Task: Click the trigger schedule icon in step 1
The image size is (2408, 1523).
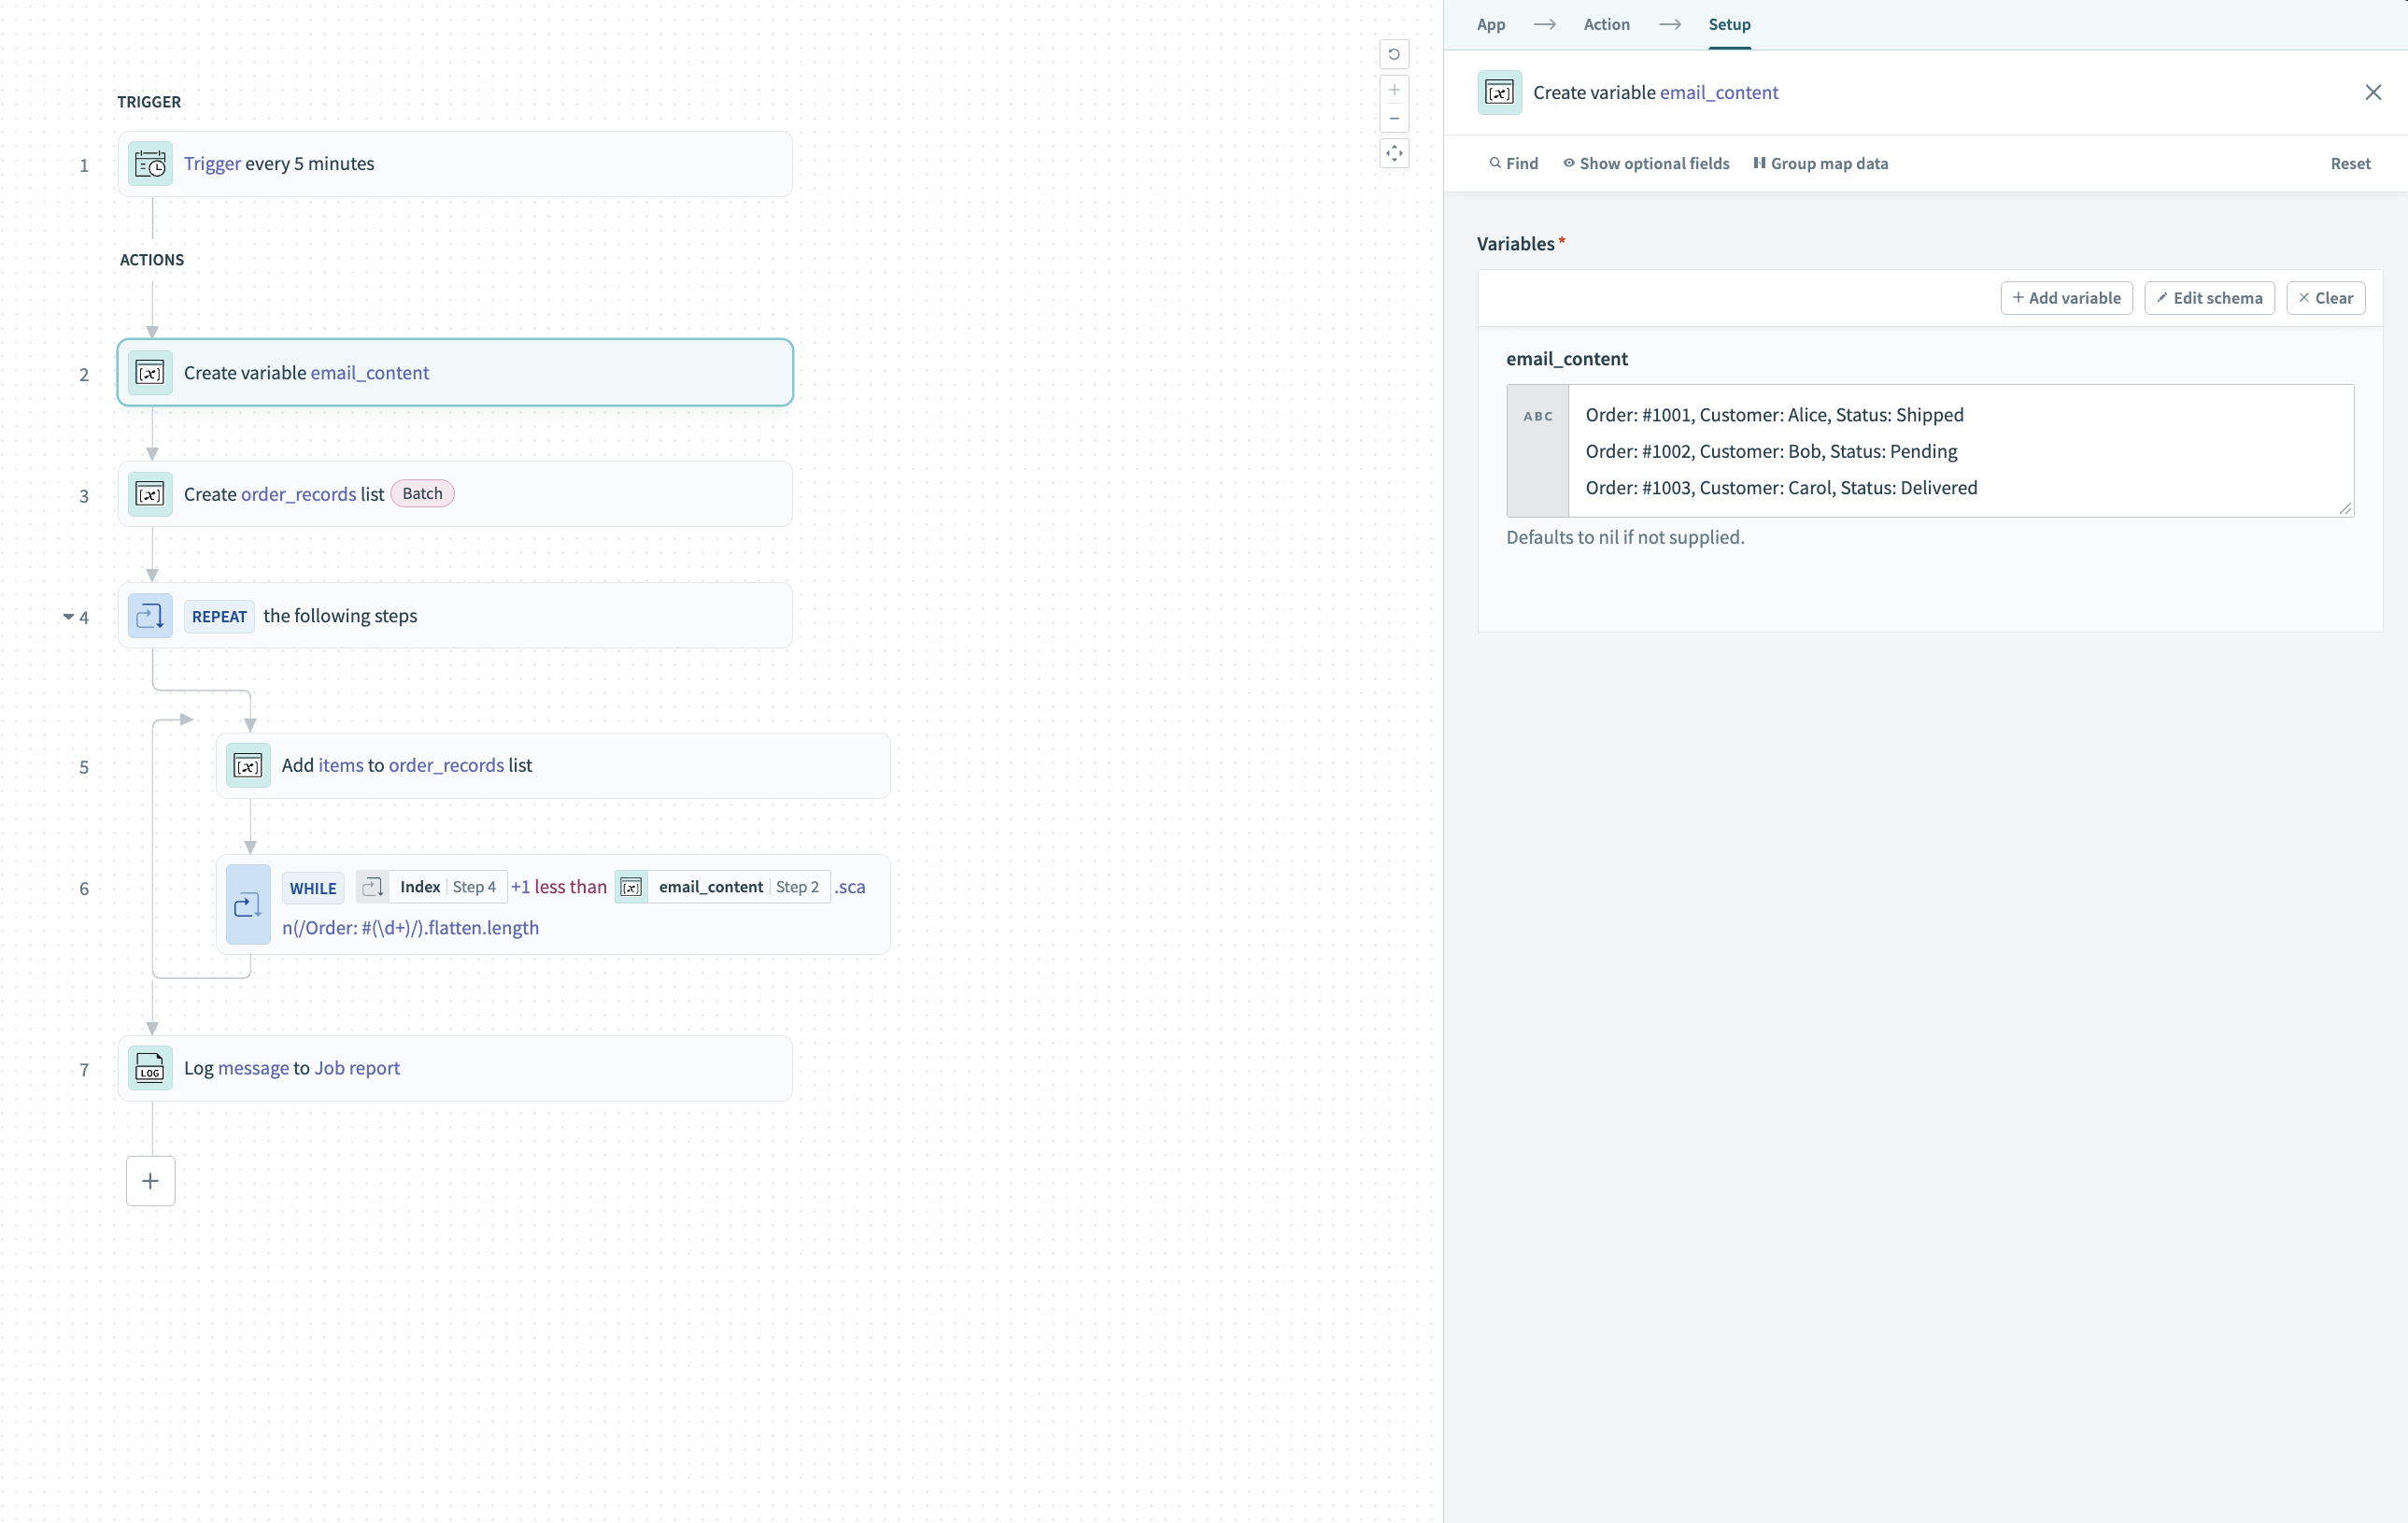Action: (x=149, y=164)
